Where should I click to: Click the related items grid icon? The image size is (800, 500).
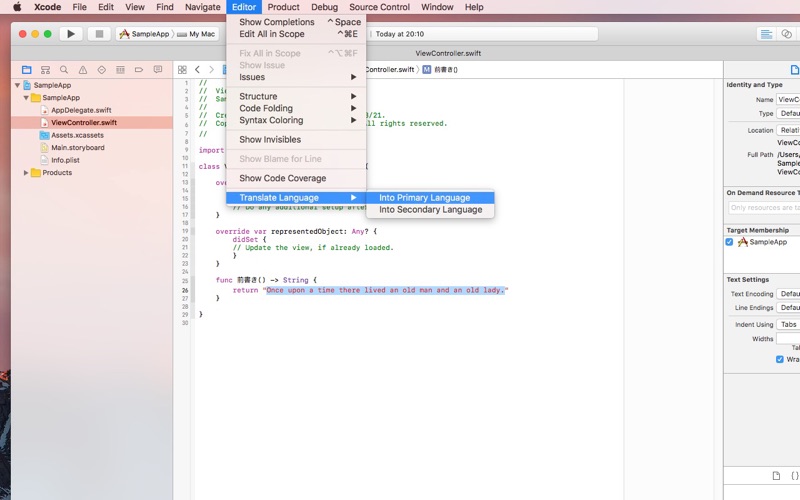[x=182, y=69]
